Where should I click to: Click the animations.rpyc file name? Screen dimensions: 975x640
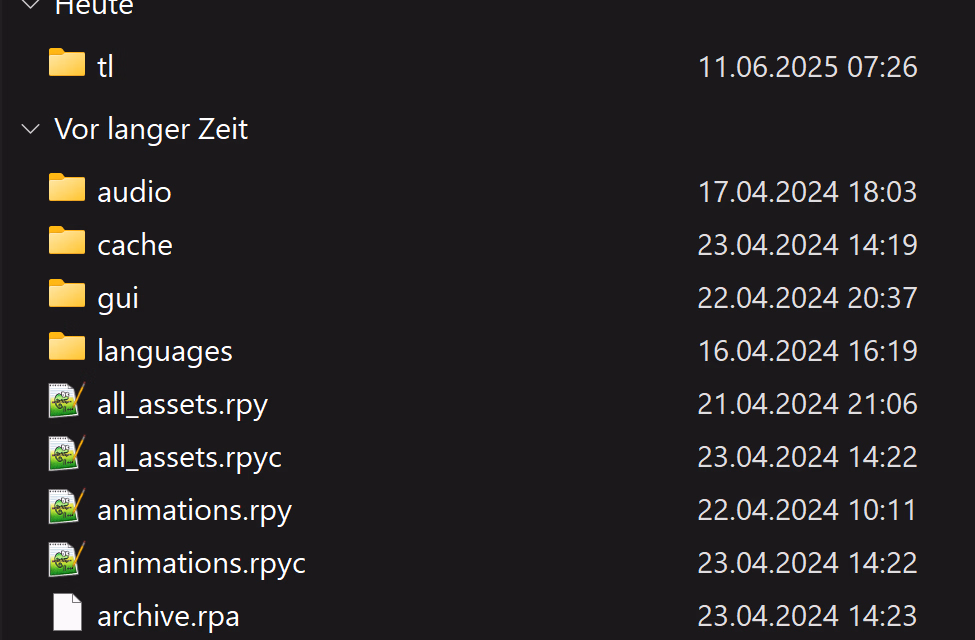pos(201,563)
